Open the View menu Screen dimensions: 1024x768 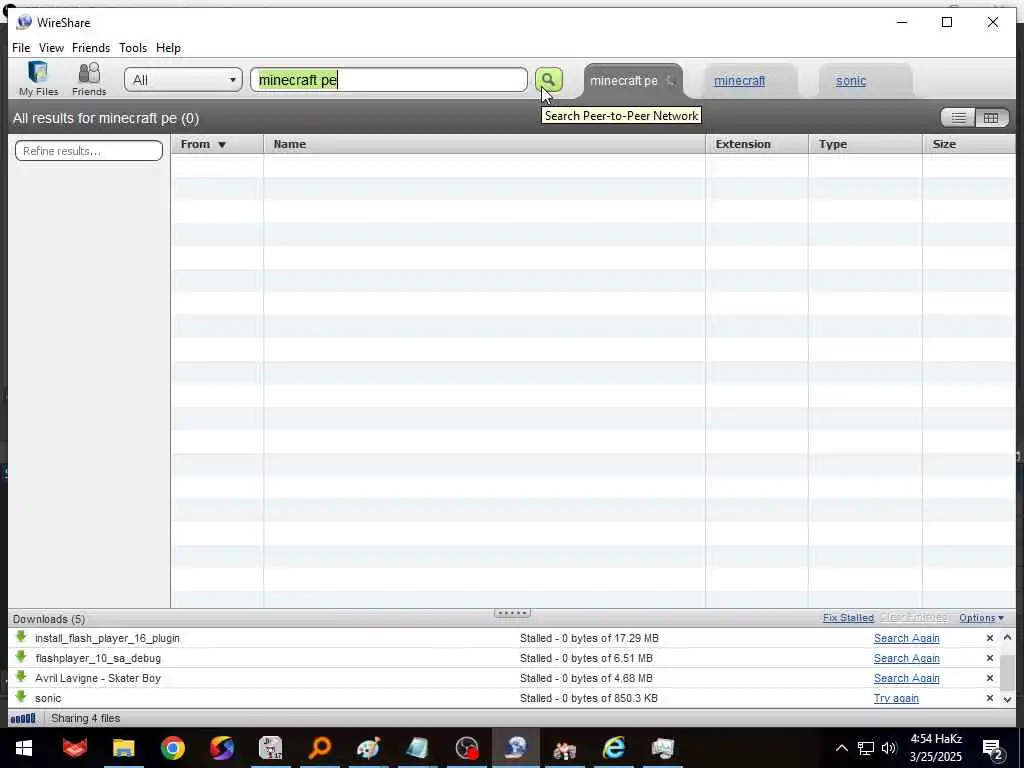(x=51, y=48)
